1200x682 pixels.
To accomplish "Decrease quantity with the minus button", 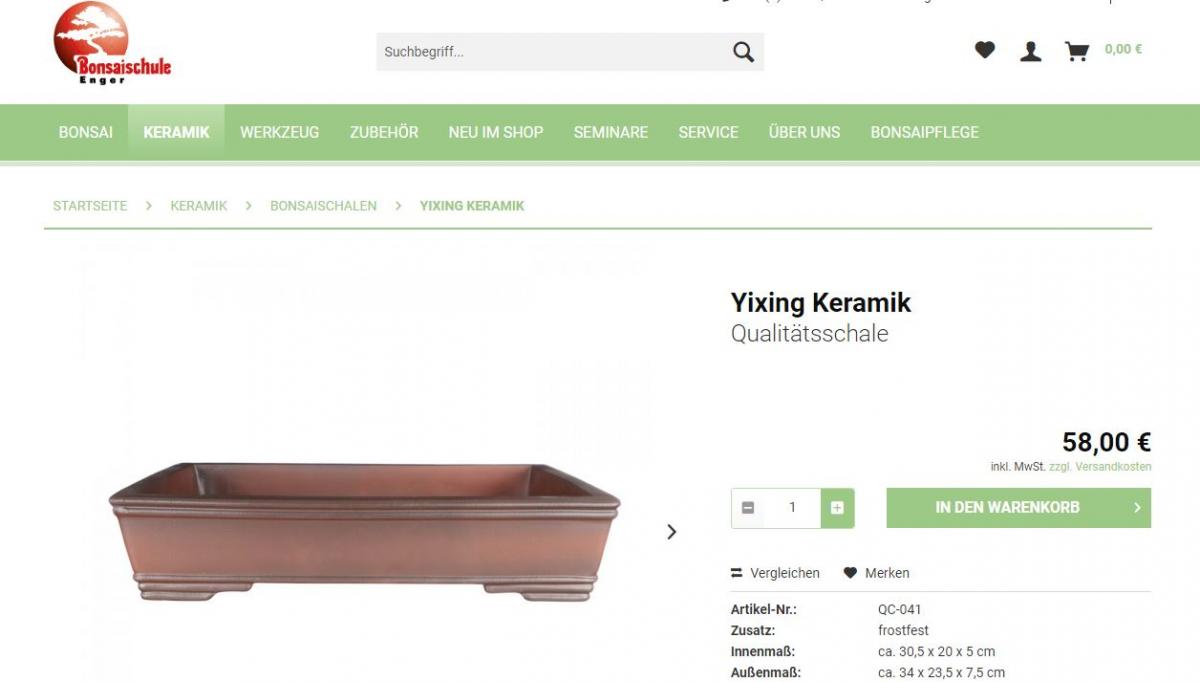I will [748, 508].
